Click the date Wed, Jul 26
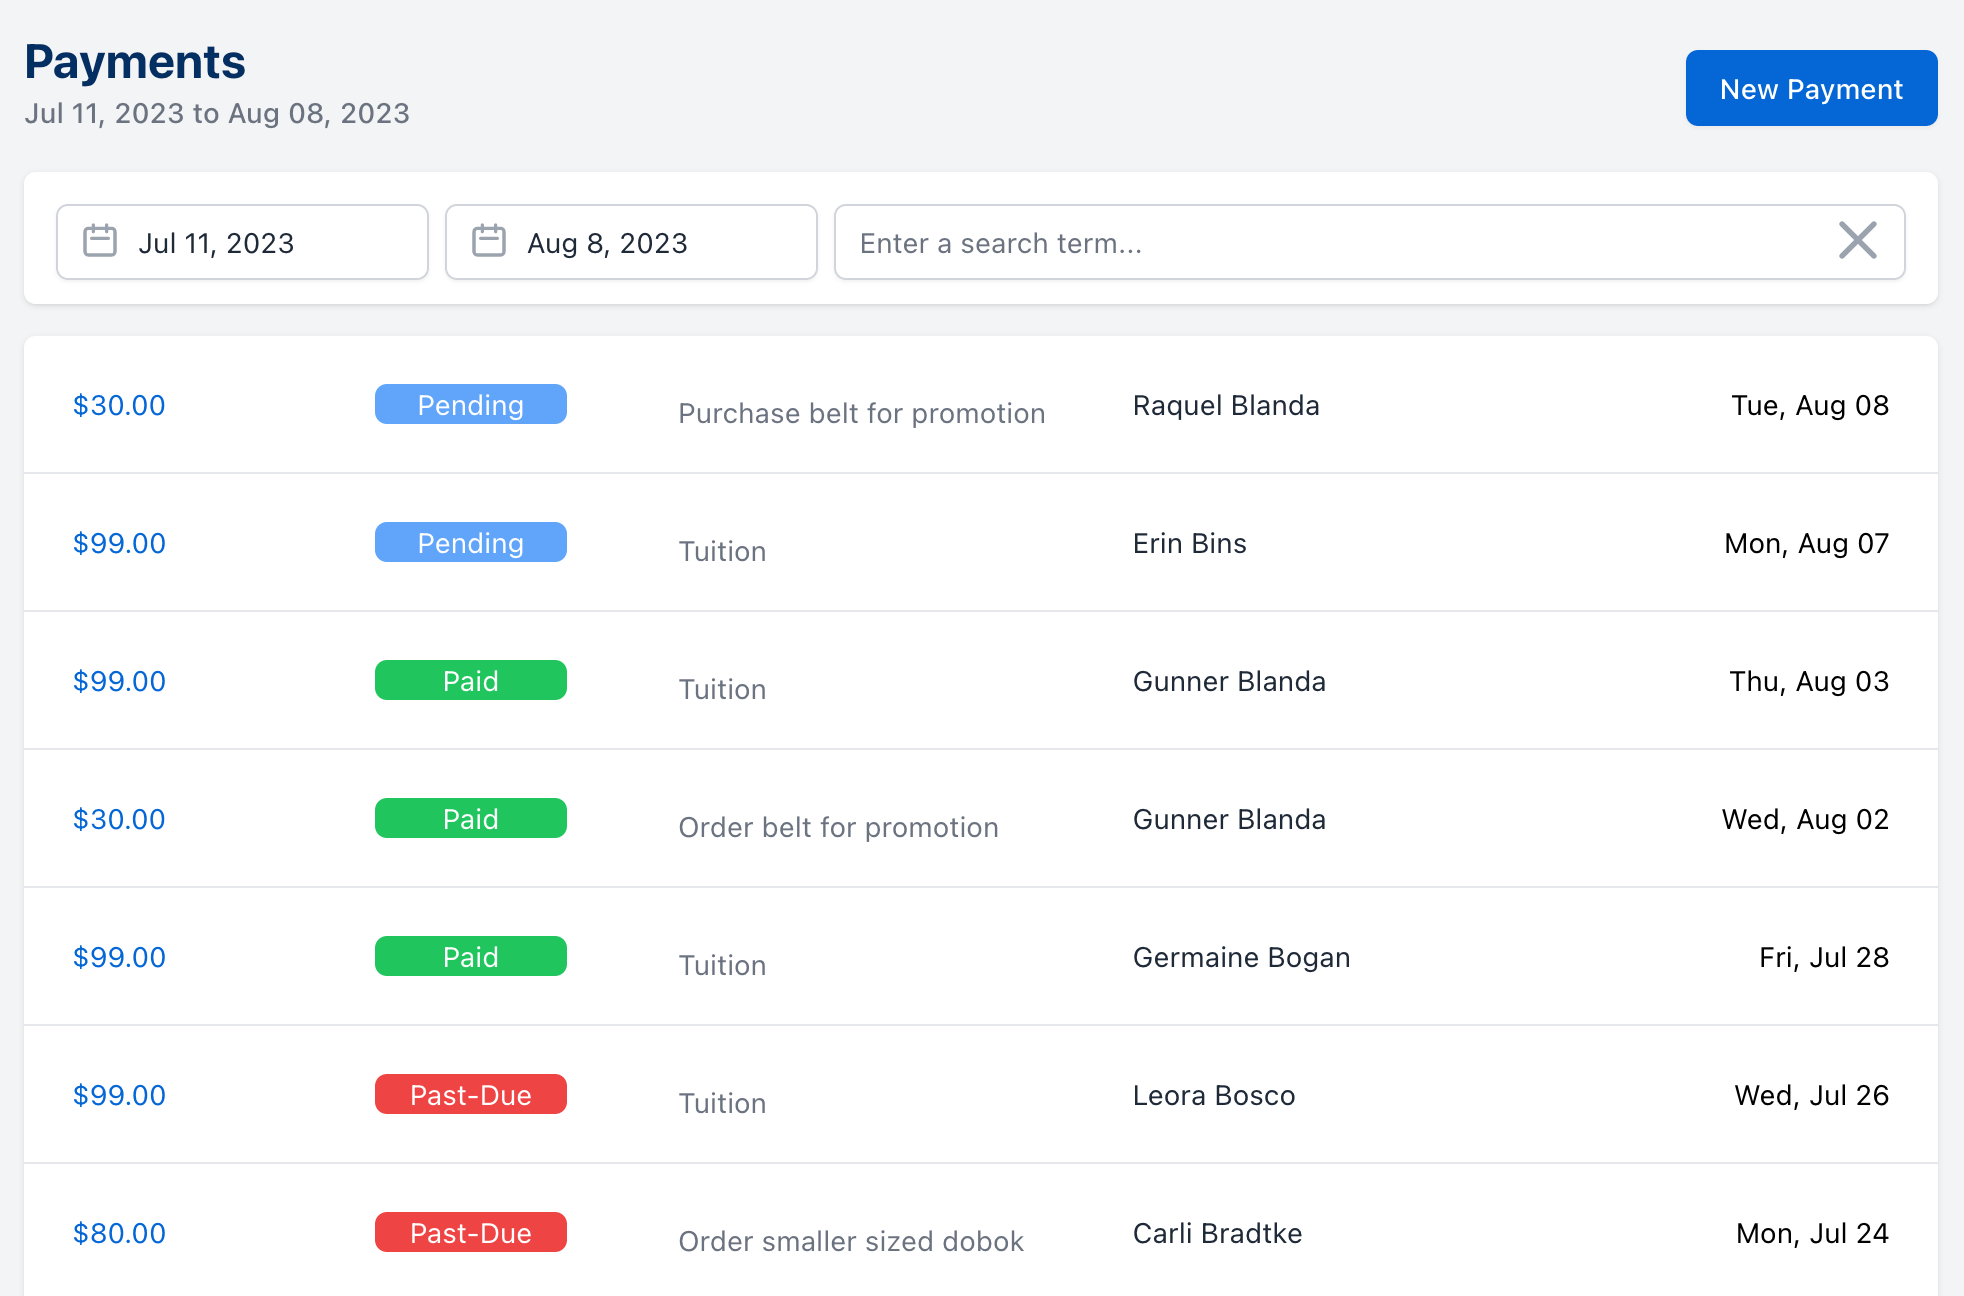The width and height of the screenshot is (1964, 1296). tap(1812, 1095)
